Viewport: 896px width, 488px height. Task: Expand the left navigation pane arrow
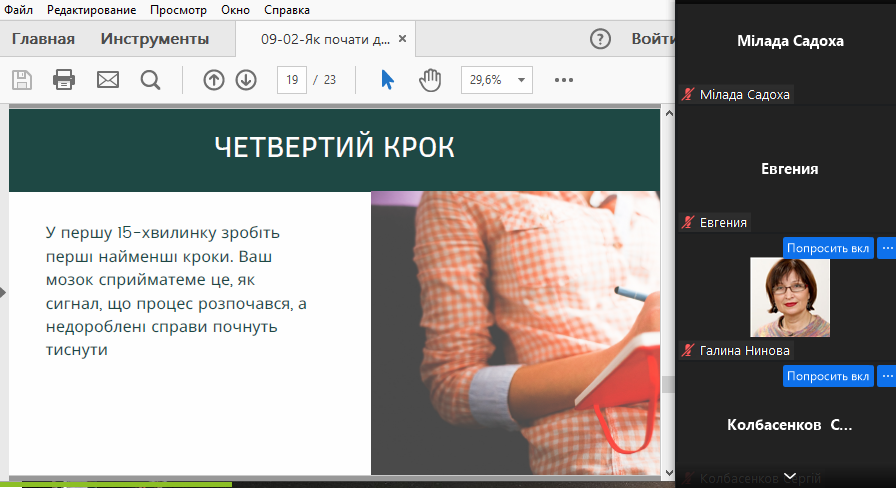tap(4, 292)
